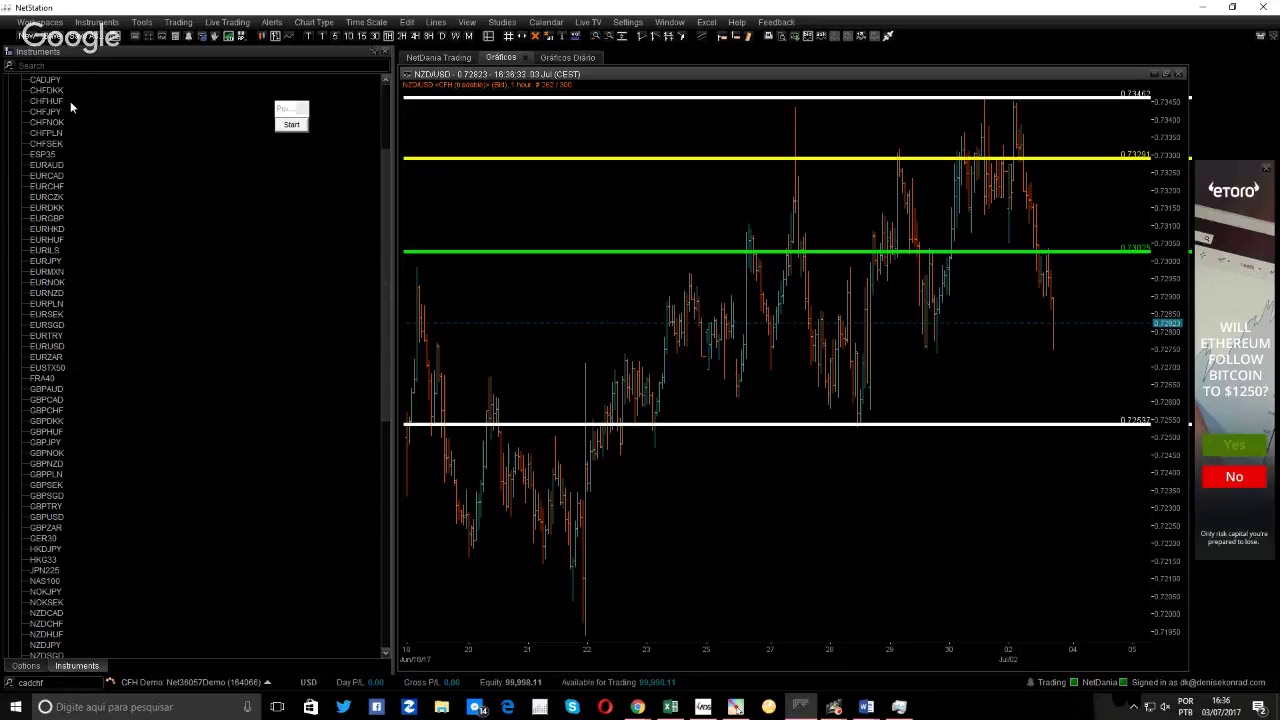The height and width of the screenshot is (720, 1280).
Task: Open Word from the taskbar
Action: 866,707
